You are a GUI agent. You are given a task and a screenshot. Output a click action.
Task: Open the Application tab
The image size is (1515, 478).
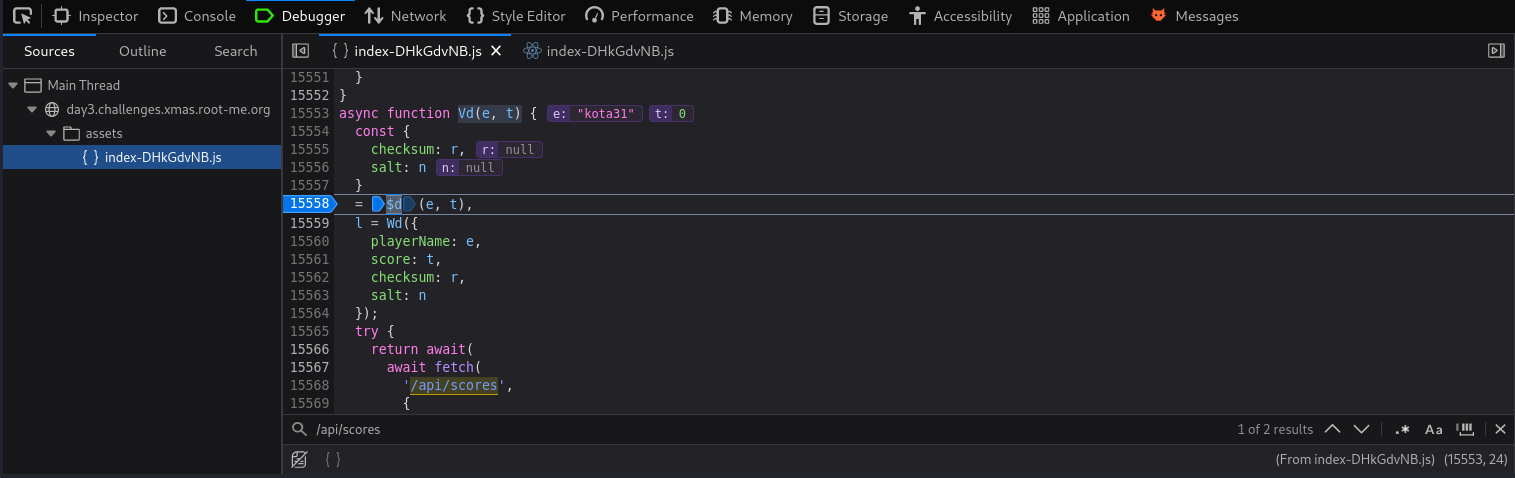pos(1081,16)
